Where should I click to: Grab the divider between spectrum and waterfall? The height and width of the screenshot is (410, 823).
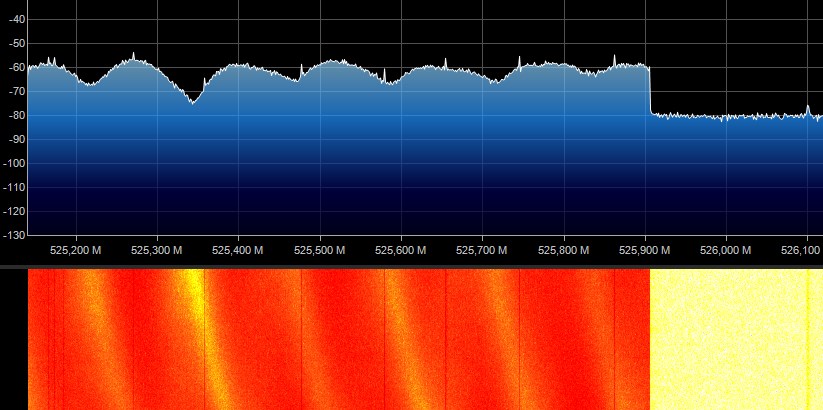click(411, 267)
